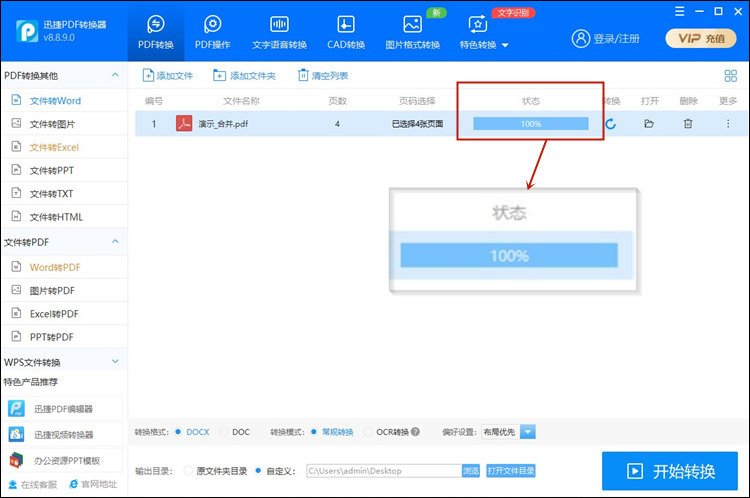
Task: Click the delete trash icon in row
Action: [688, 123]
